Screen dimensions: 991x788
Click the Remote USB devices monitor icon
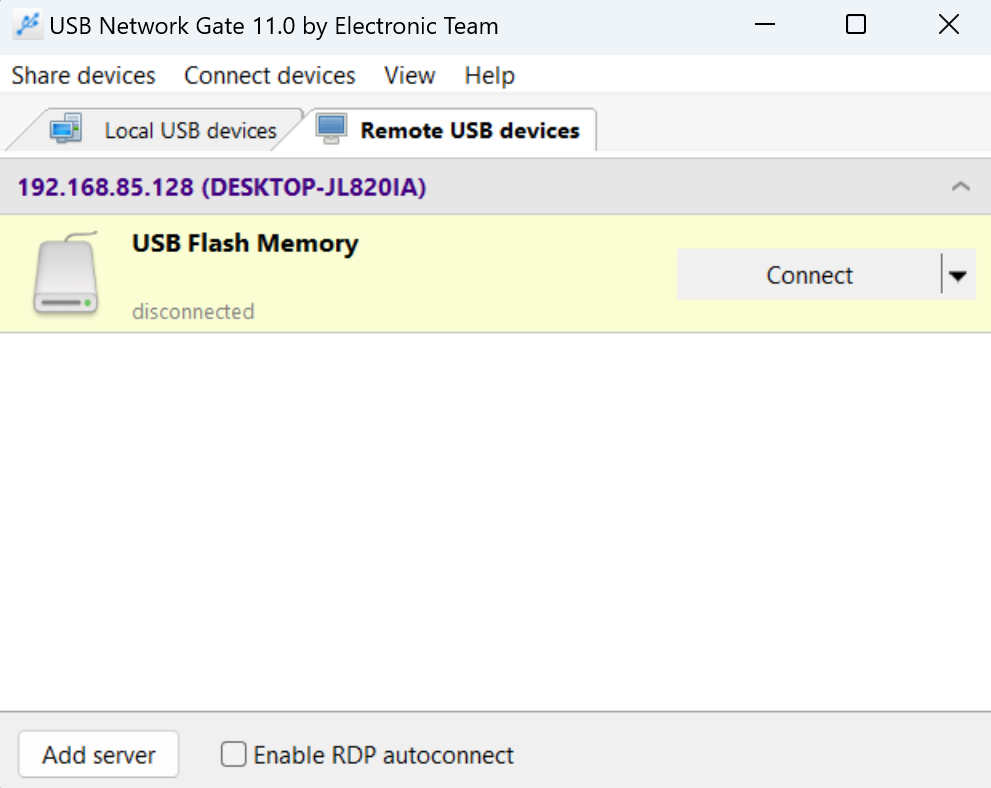(x=331, y=129)
